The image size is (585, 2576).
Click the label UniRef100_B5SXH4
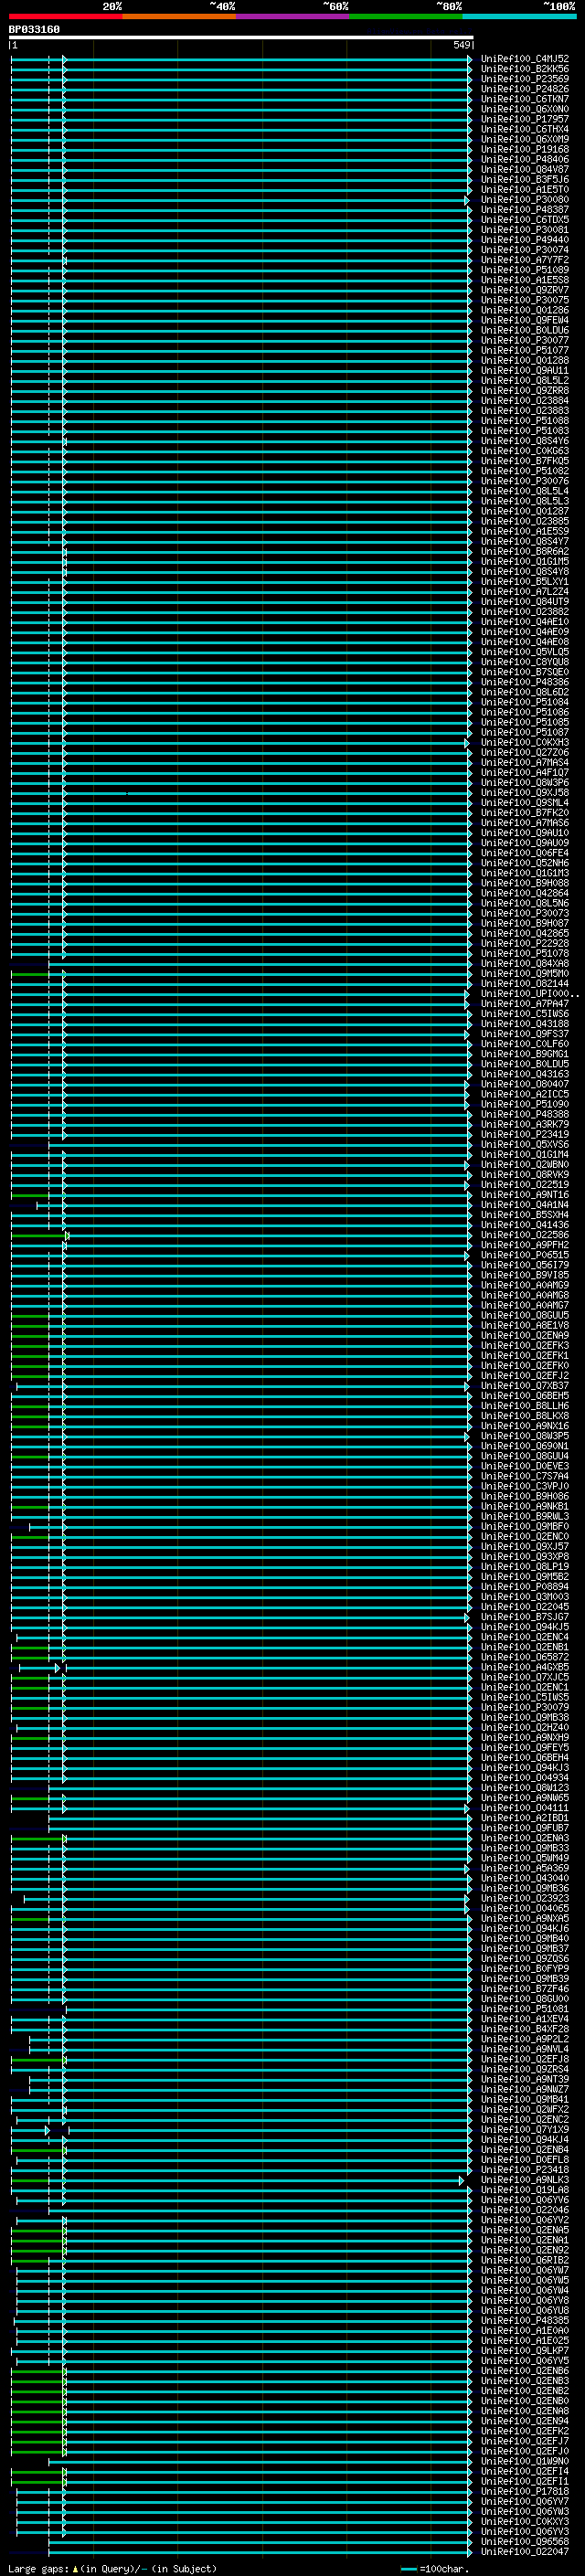[524, 1214]
